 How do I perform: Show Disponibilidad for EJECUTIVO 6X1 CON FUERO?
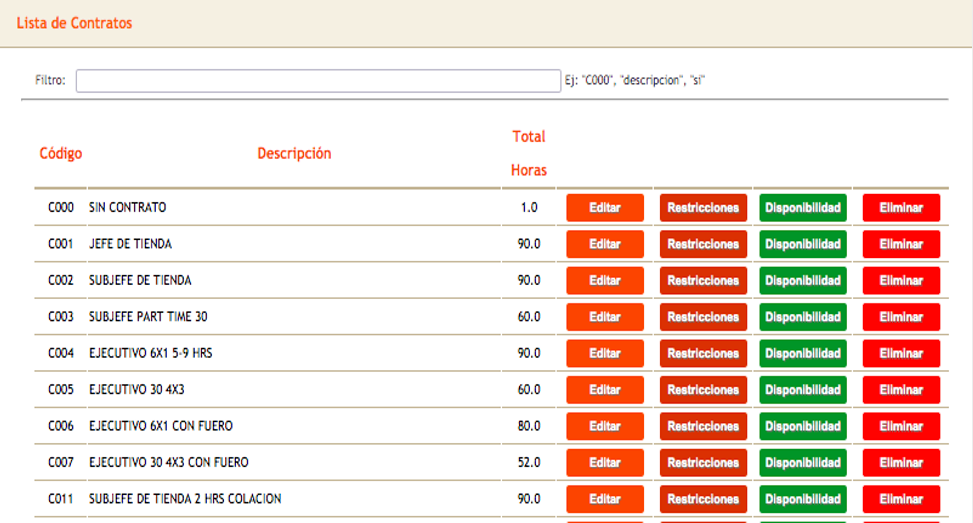click(802, 426)
